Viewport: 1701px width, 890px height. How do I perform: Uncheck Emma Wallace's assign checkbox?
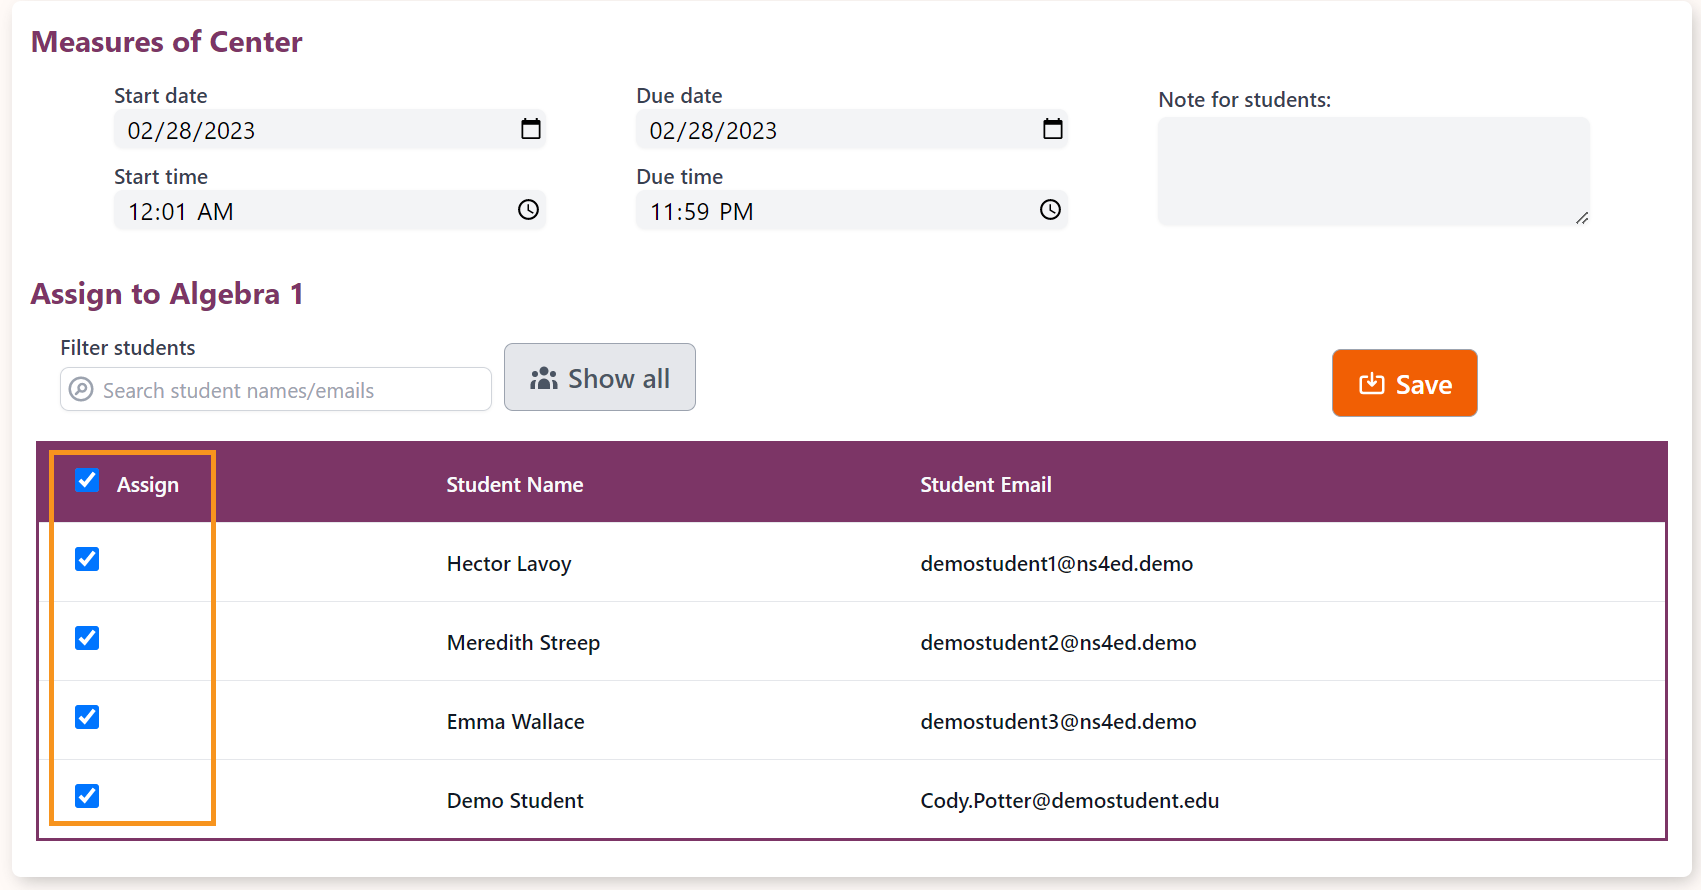coord(87,717)
